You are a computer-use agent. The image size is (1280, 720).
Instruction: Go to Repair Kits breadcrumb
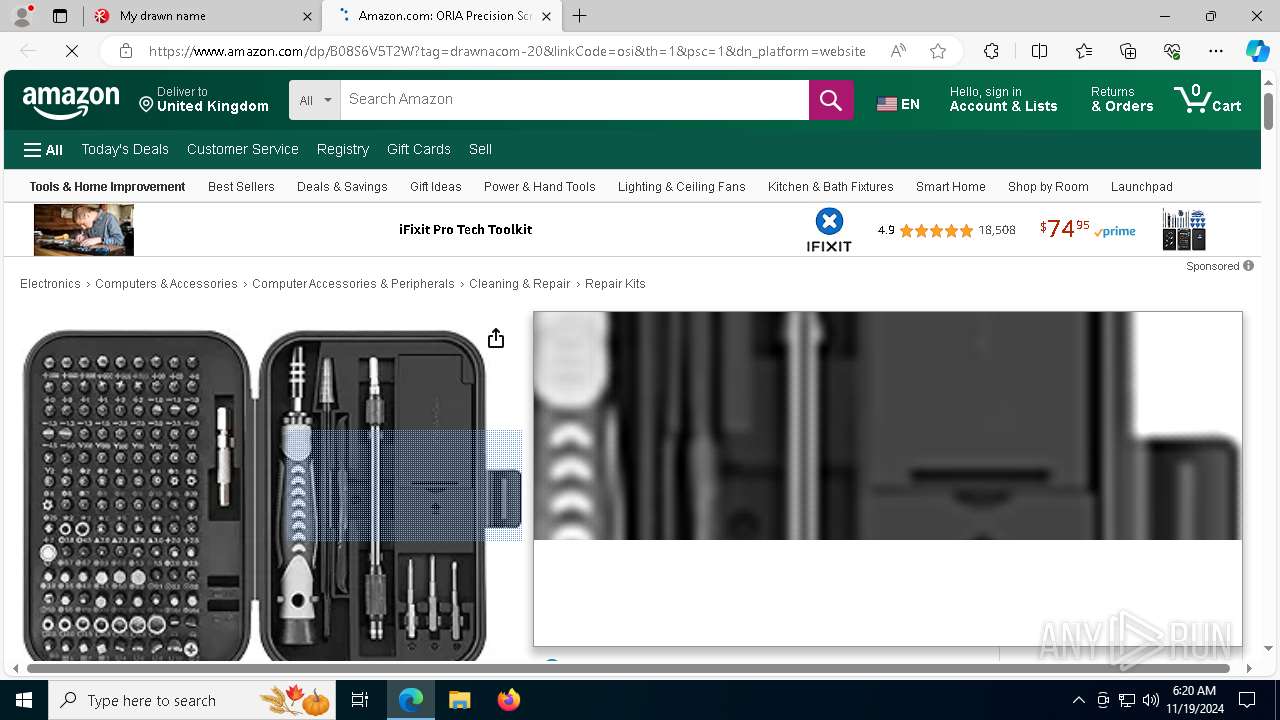pos(615,284)
